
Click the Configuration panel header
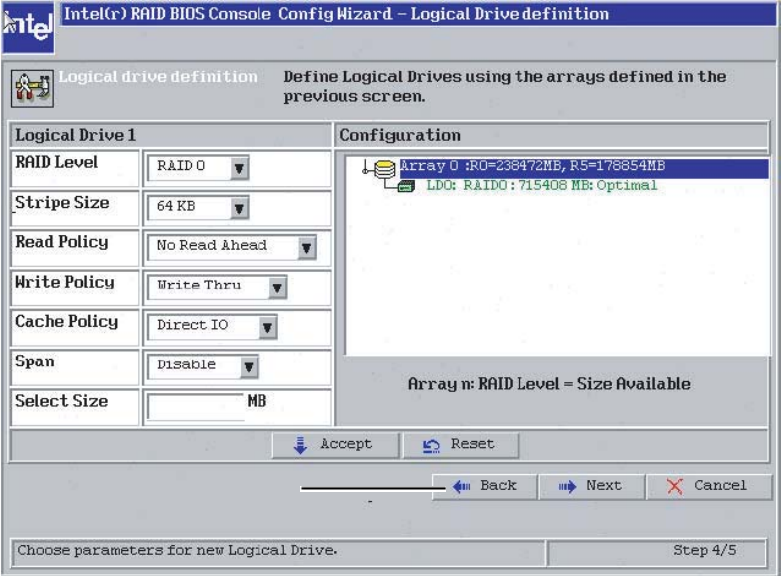tap(400, 136)
